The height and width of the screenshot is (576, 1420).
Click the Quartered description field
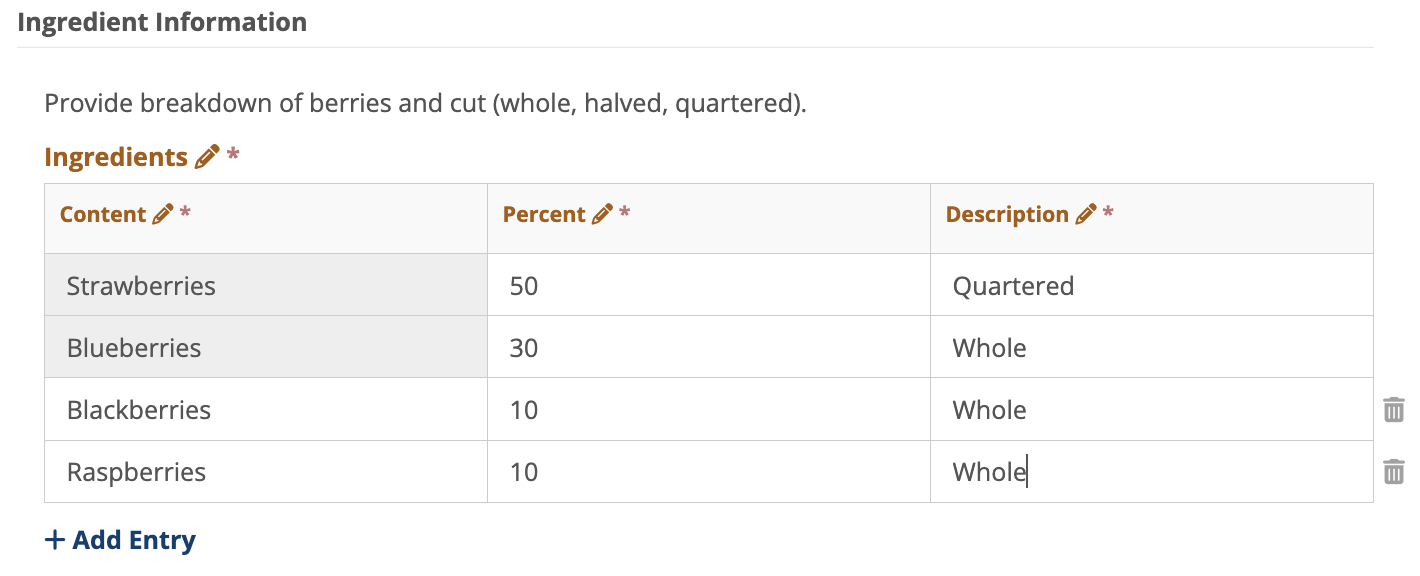tap(1150, 286)
